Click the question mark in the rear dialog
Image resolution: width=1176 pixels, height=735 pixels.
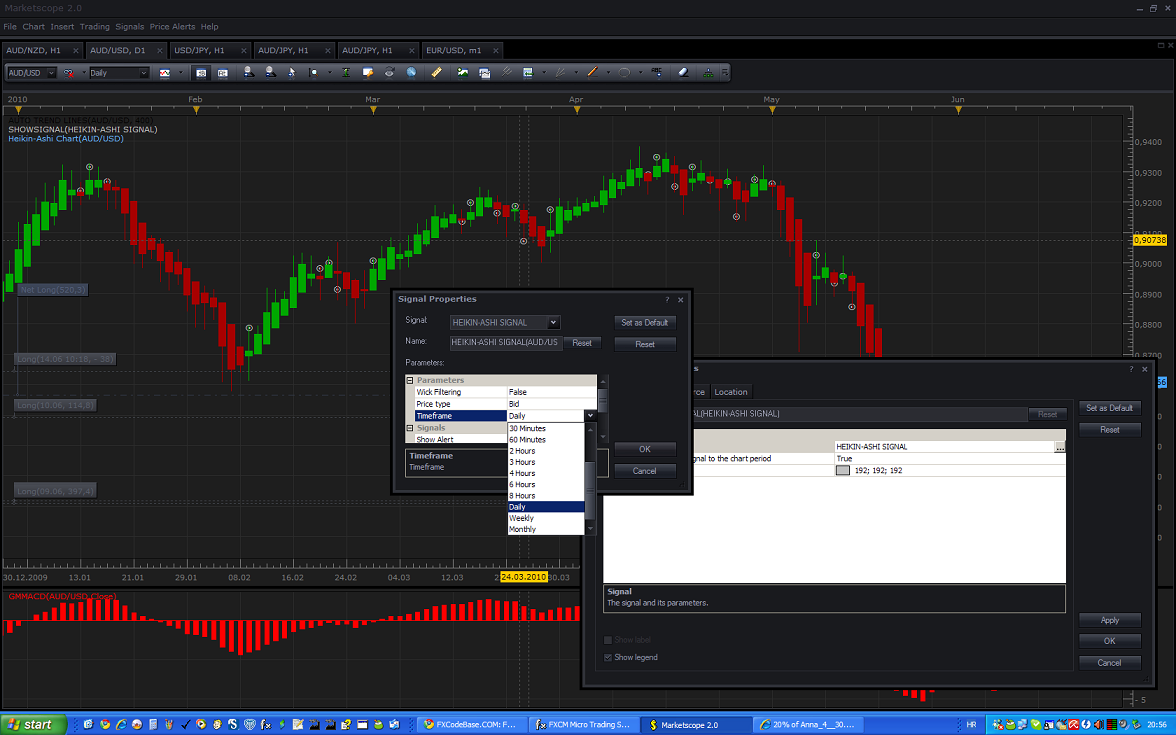click(x=1131, y=369)
